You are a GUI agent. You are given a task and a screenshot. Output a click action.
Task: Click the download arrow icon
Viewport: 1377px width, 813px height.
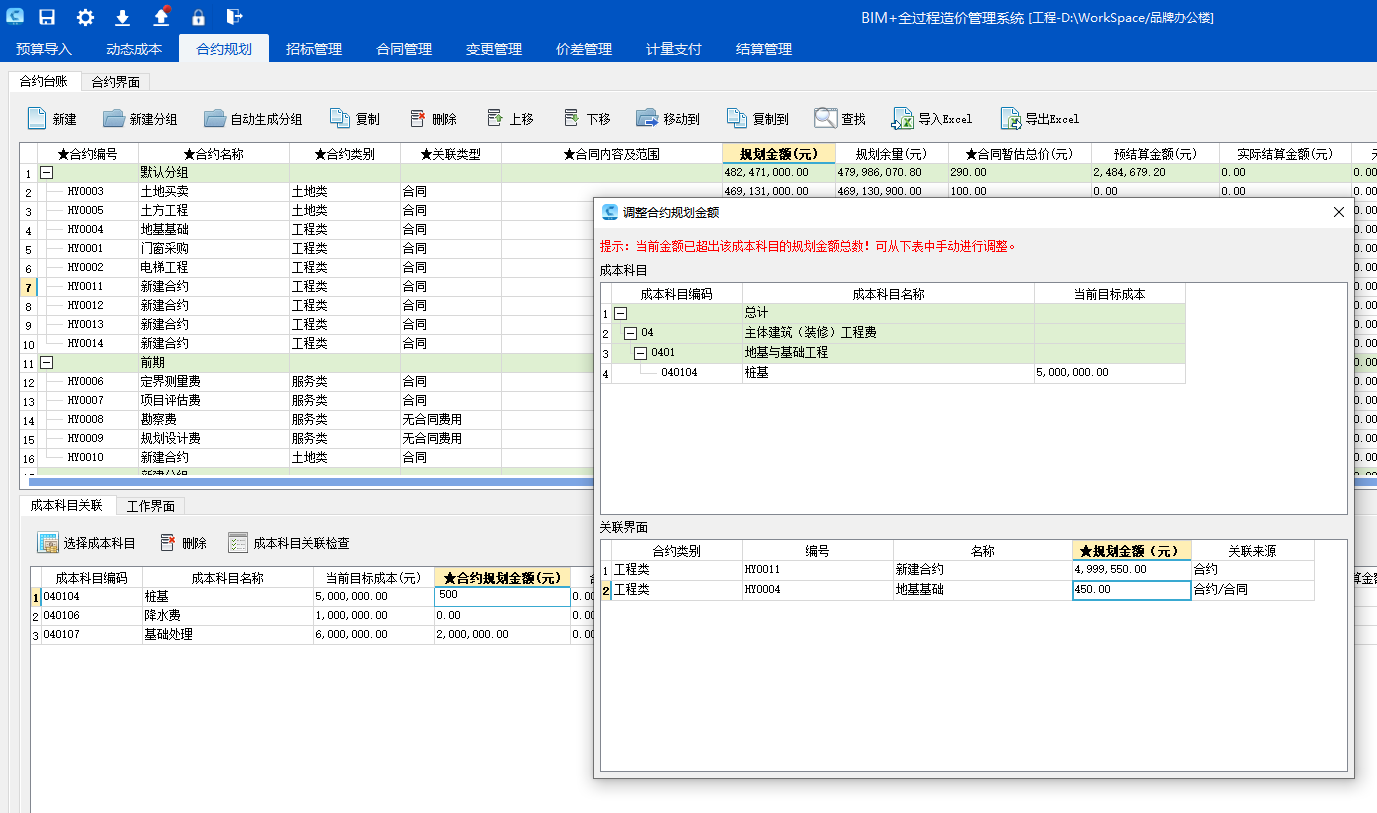pos(123,17)
